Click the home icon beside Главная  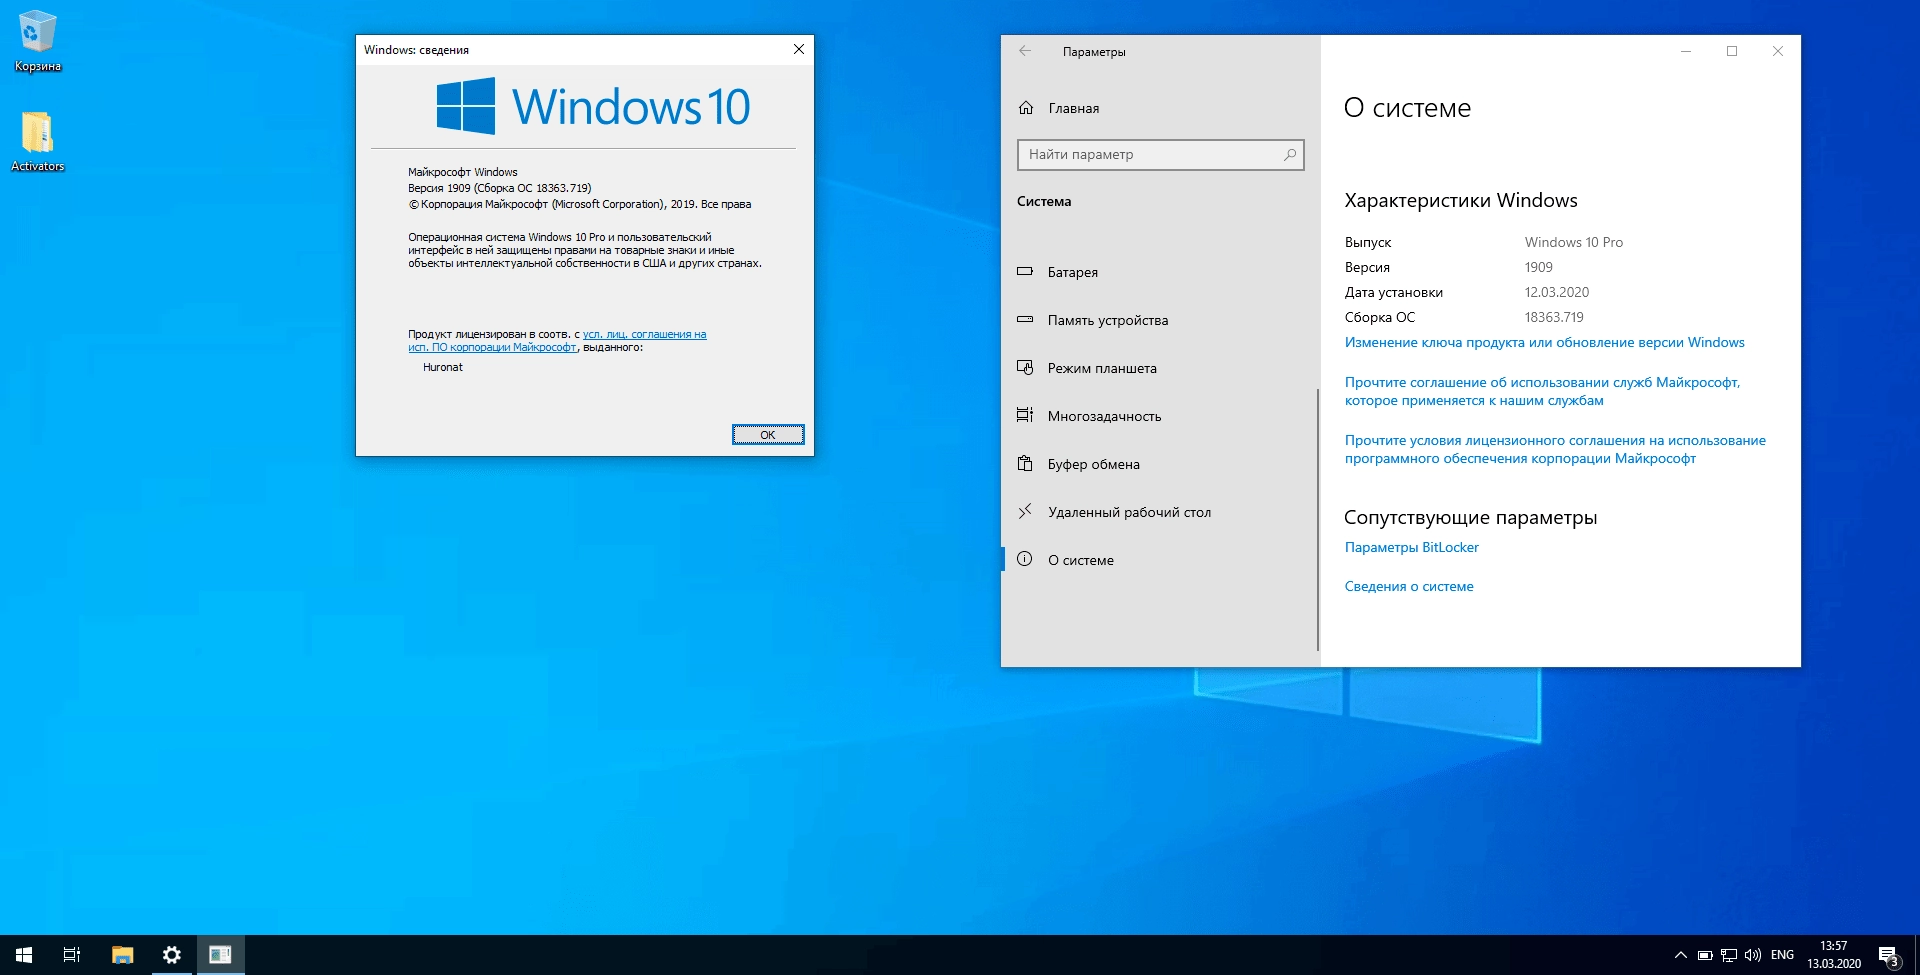1026,108
